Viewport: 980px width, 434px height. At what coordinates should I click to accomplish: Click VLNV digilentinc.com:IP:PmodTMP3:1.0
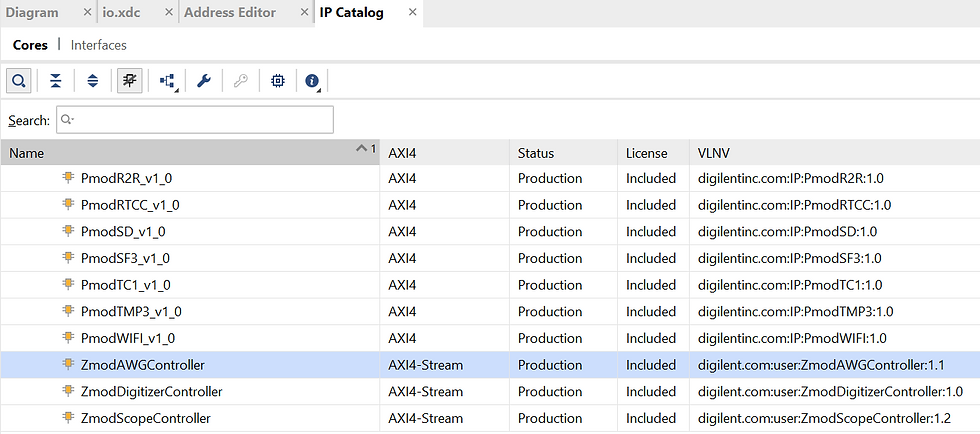796,311
